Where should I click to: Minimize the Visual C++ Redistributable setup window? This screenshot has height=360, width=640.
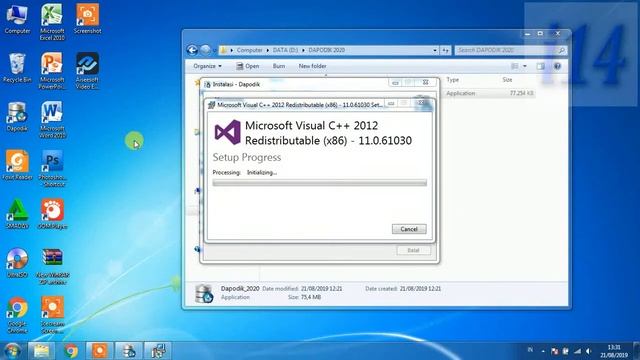point(391,104)
